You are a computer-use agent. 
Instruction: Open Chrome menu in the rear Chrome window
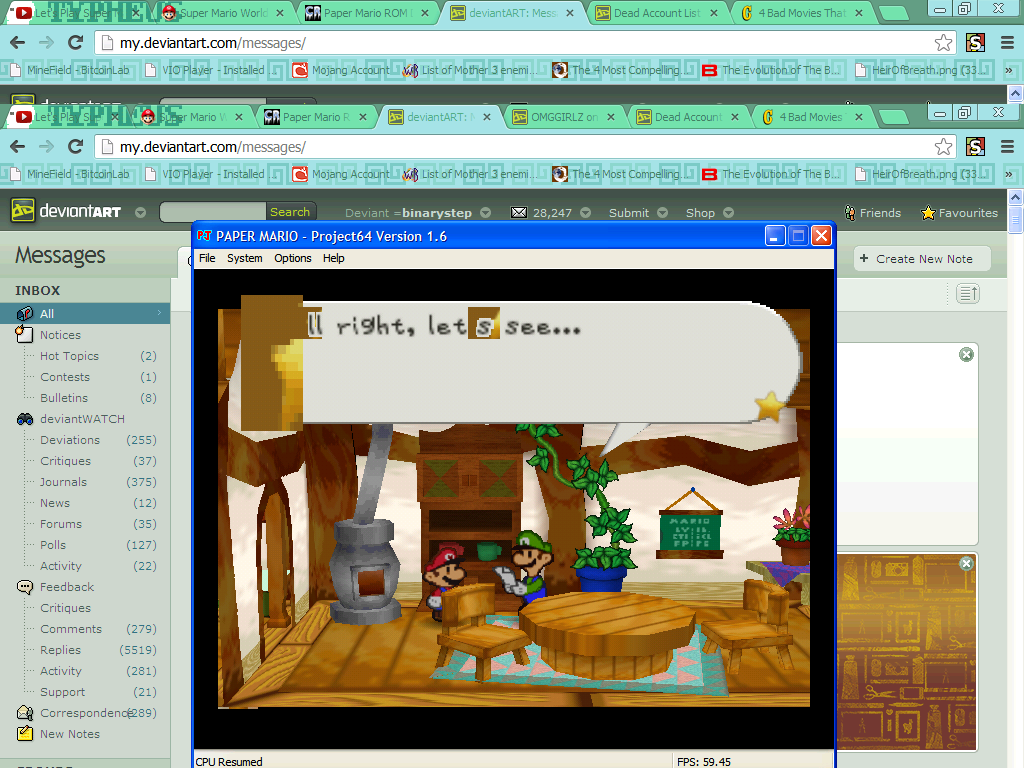coord(1007,42)
